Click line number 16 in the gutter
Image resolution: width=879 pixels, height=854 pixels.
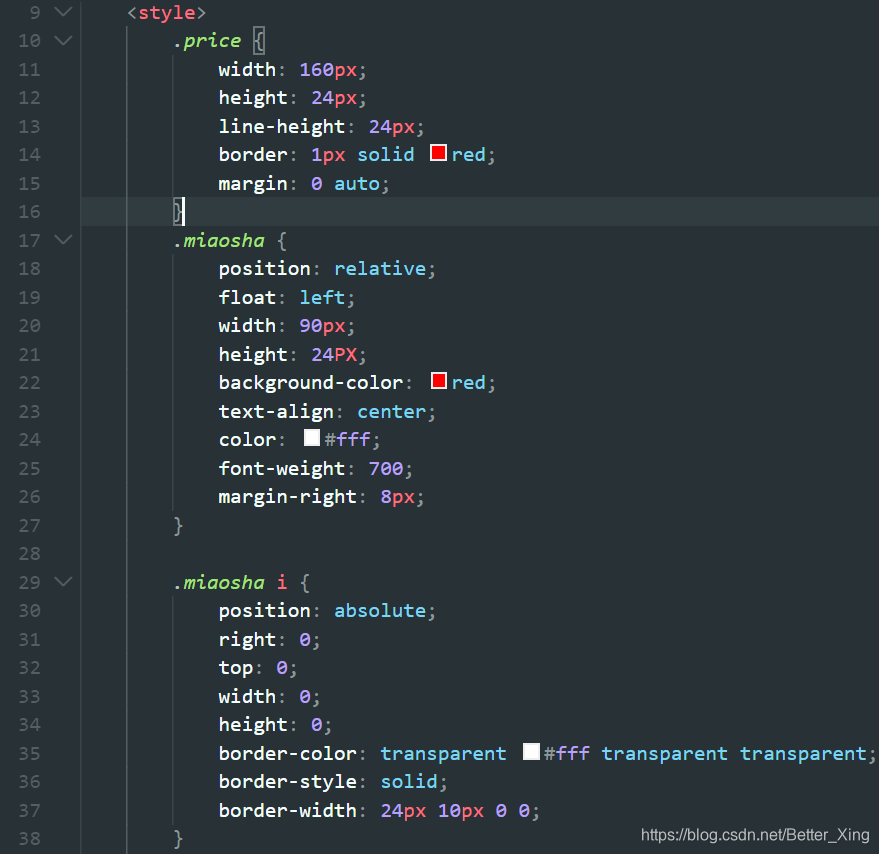29,212
